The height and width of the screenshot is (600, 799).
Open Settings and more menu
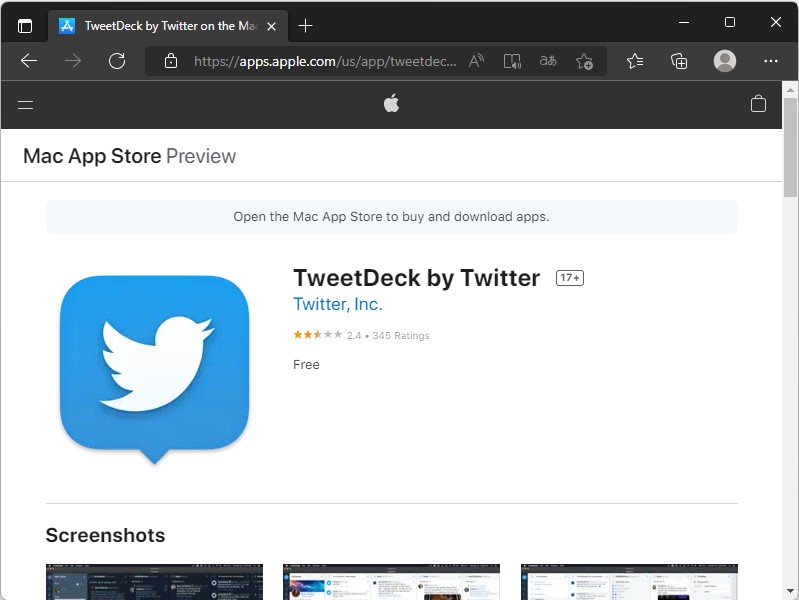click(771, 61)
